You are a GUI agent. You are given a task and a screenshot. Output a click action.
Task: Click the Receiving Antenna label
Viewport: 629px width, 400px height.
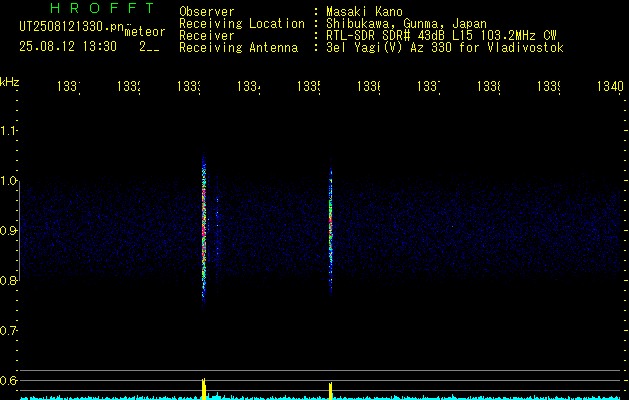click(238, 48)
